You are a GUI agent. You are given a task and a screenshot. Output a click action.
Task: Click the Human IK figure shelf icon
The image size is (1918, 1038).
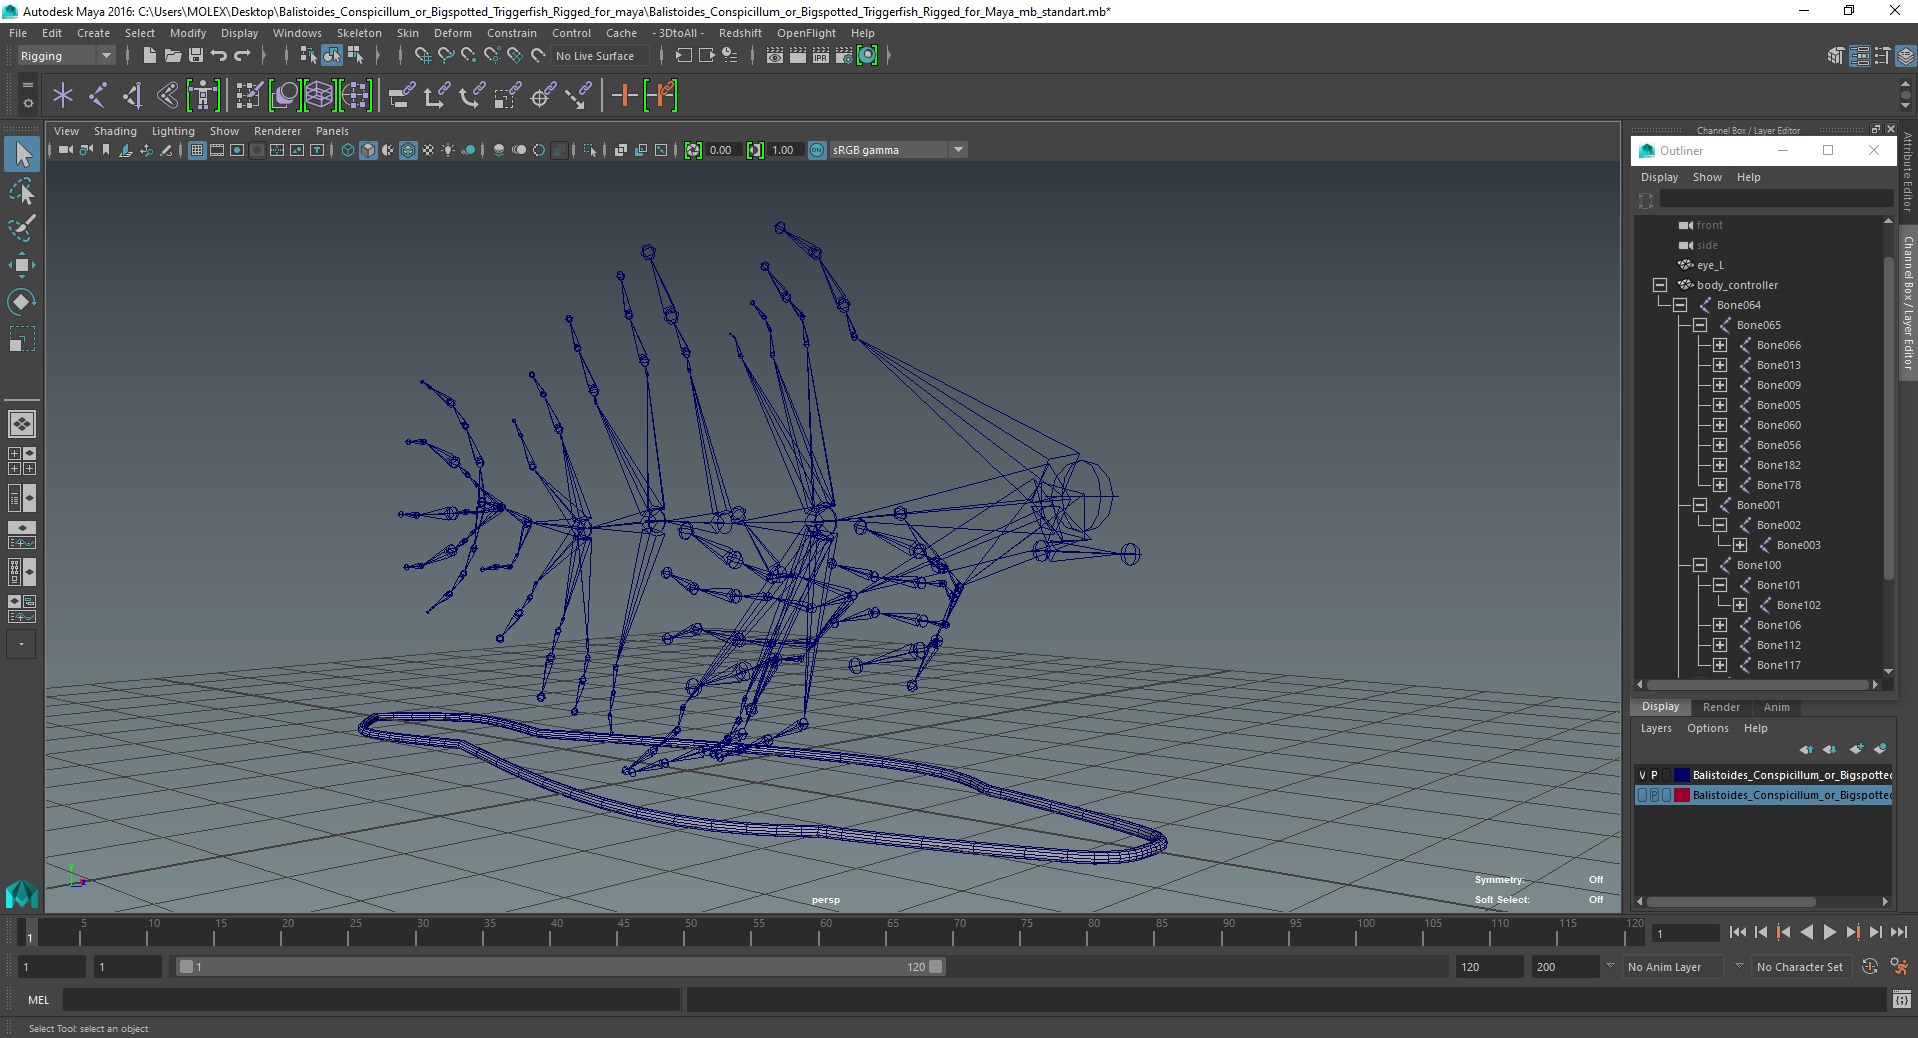click(203, 96)
